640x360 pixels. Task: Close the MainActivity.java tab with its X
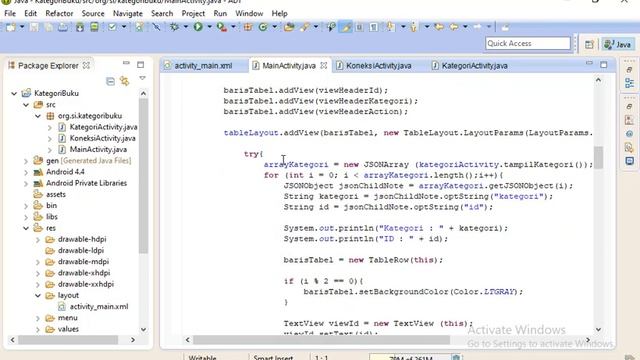coord(324,65)
